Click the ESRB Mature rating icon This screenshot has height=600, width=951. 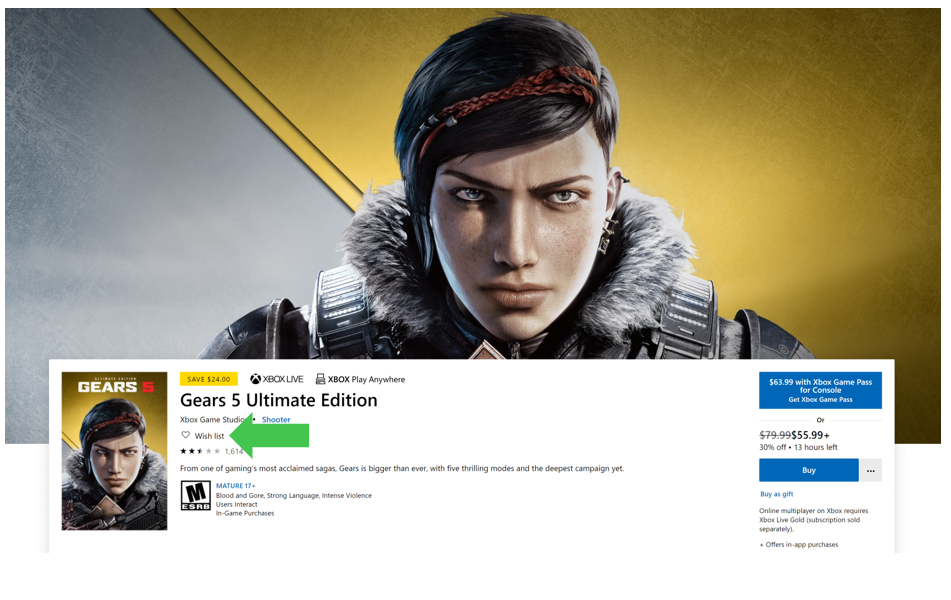(x=195, y=496)
